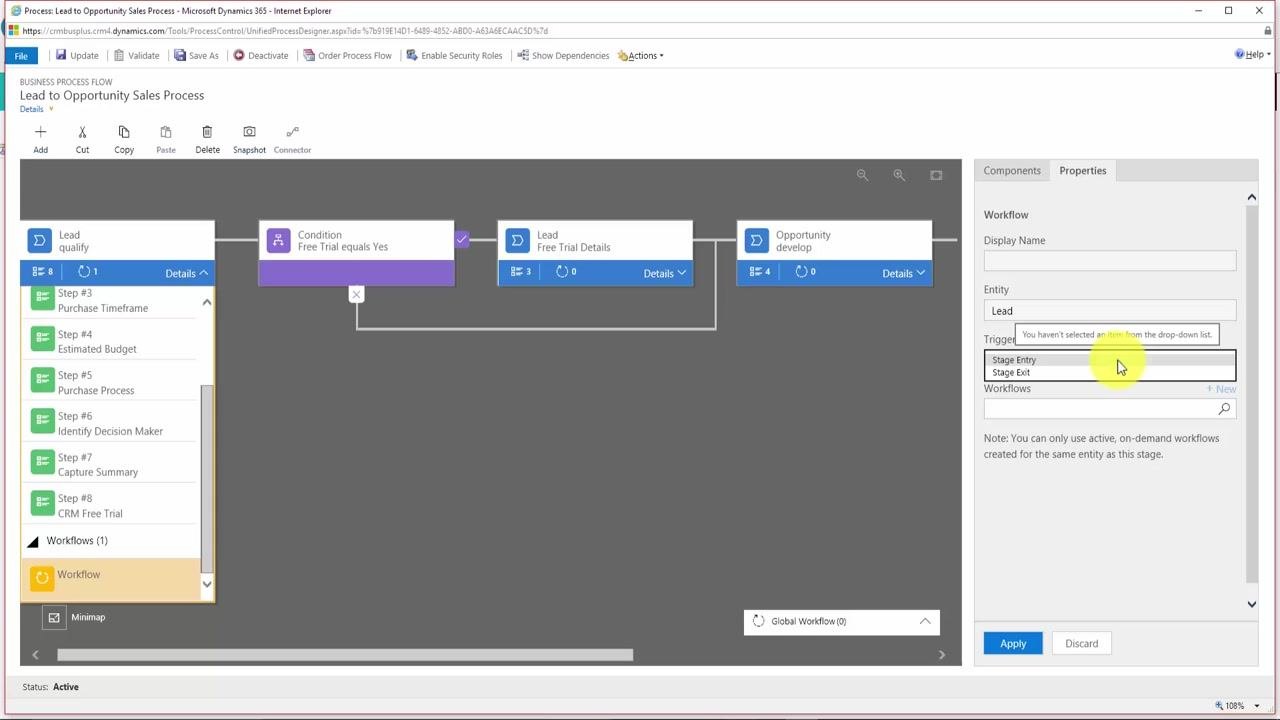Click the orange Workflow step icon
The image size is (1280, 720).
click(x=41, y=577)
